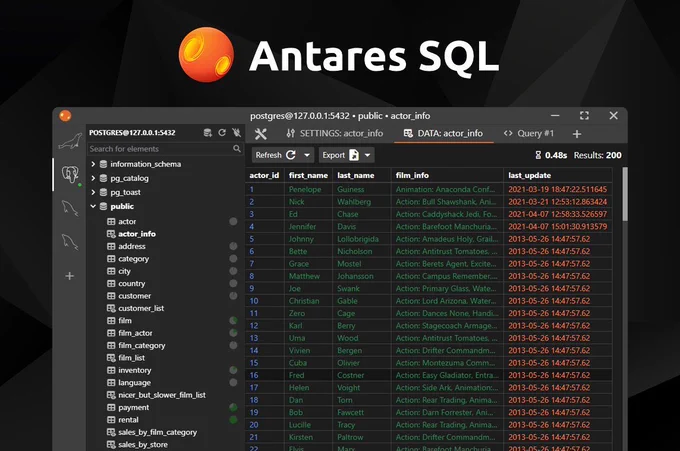The width and height of the screenshot is (680, 451).
Task: Click the size indicator dot for payment
Action: 233,408
